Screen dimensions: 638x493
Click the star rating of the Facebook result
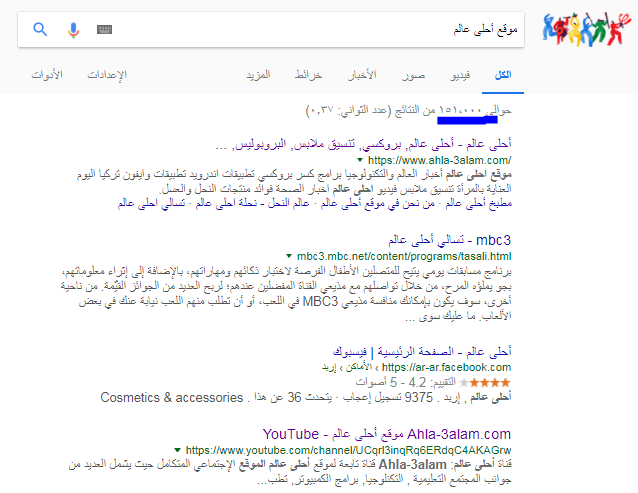point(484,383)
